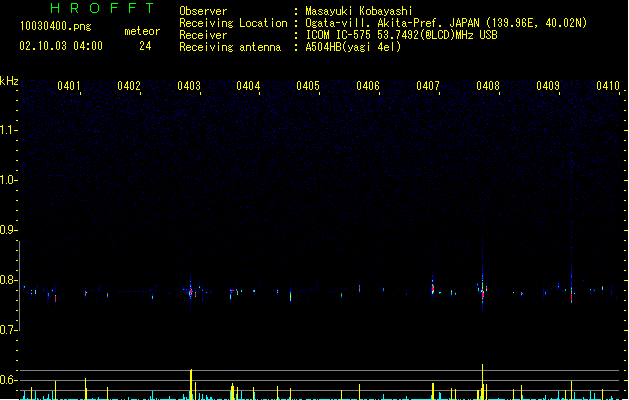Click the 0408 time marker

point(488,86)
